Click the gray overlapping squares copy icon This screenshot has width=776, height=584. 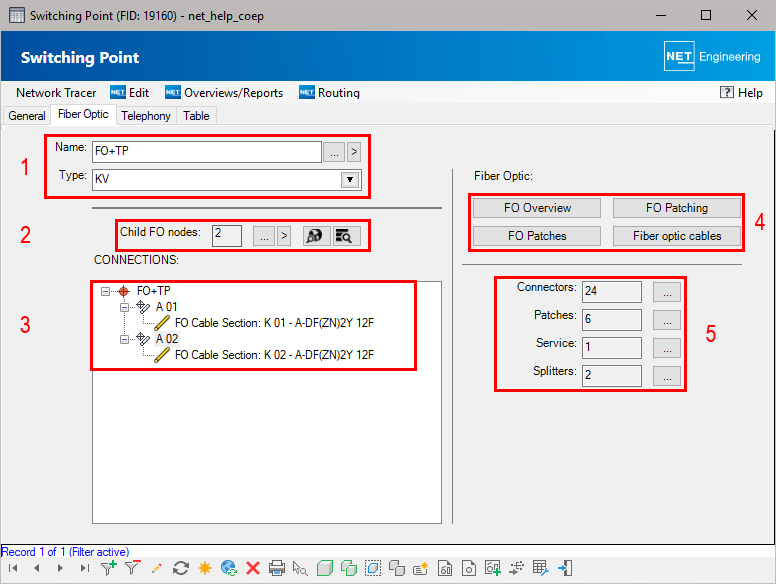(397, 568)
